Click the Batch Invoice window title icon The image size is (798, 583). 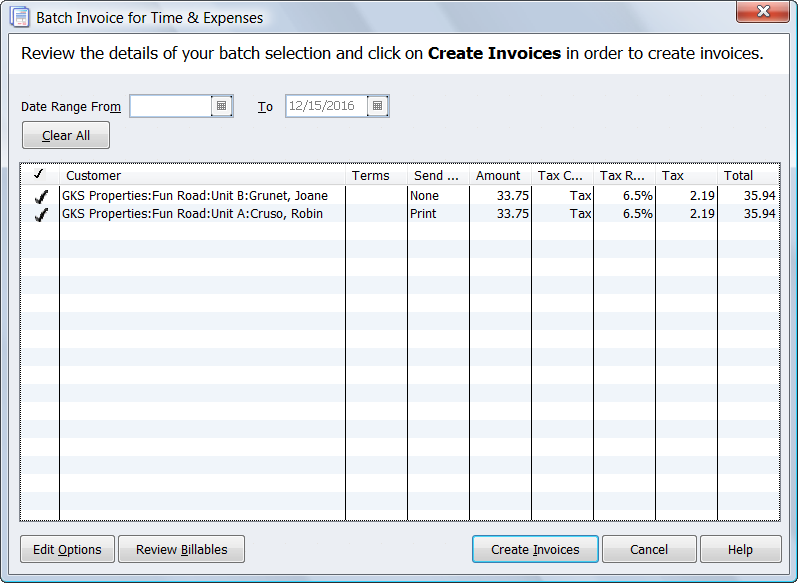(19, 17)
